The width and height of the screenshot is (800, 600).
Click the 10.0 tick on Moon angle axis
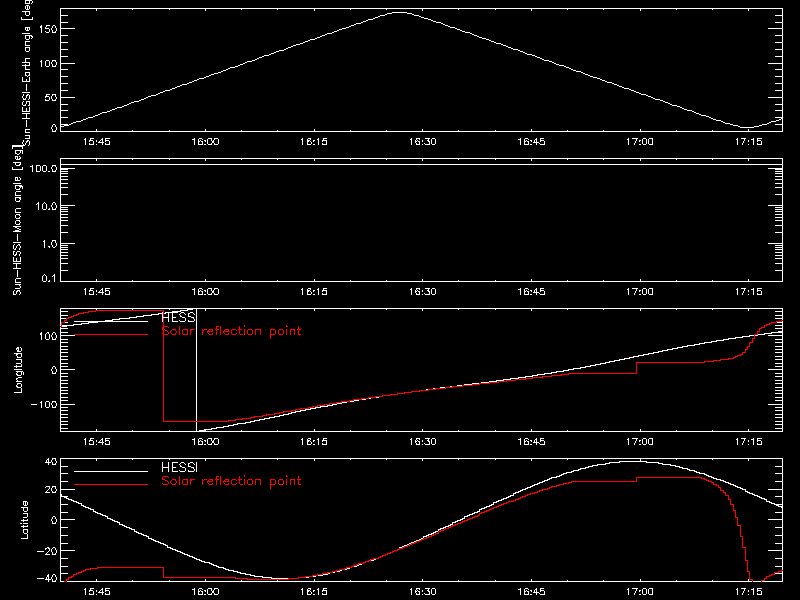(46, 206)
